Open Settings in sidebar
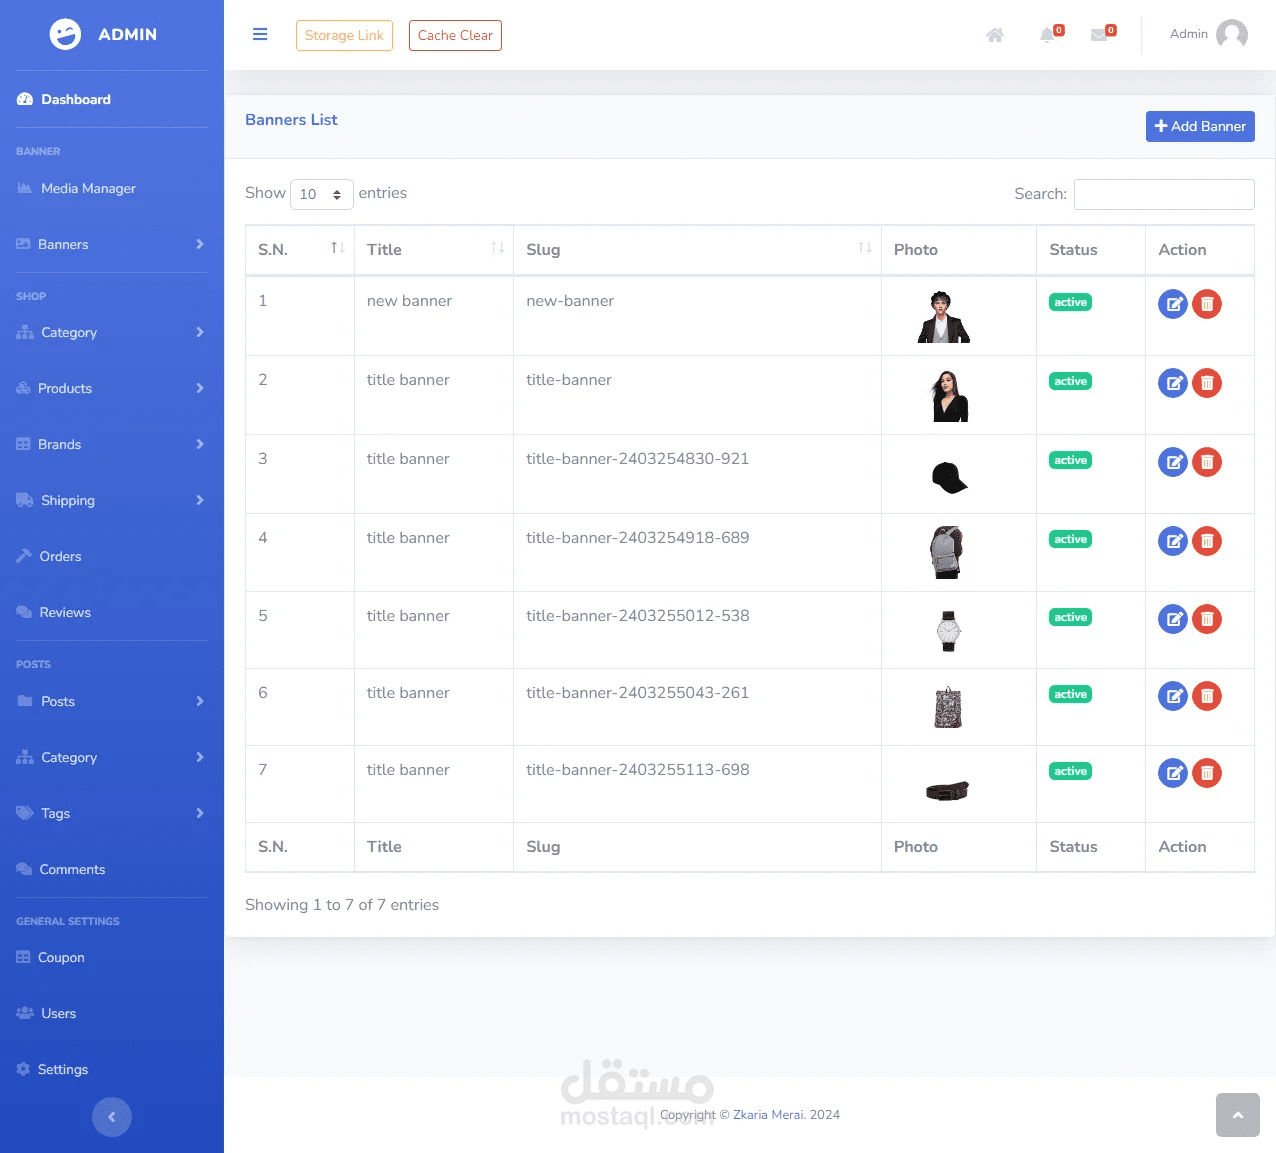This screenshot has height=1153, width=1276. pos(52,1069)
